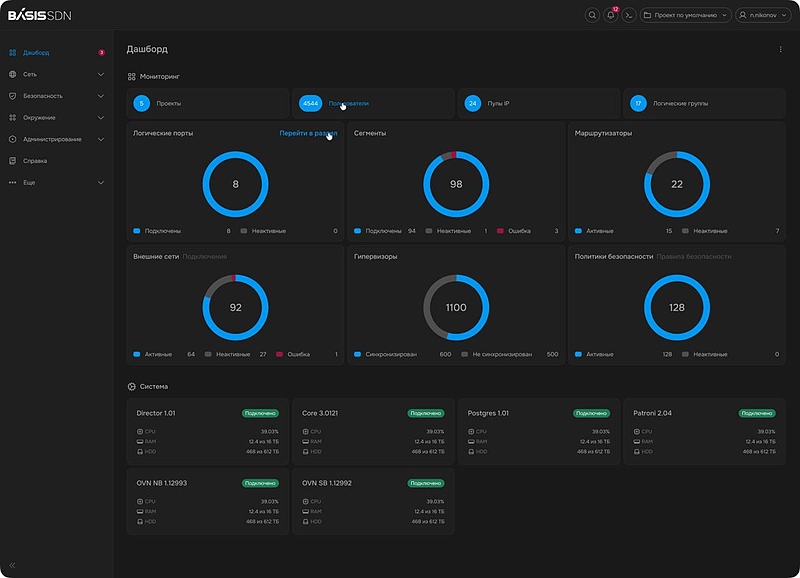Click the BASIS SDN logo
The image size is (800, 578).
pyautogui.click(x=40, y=15)
